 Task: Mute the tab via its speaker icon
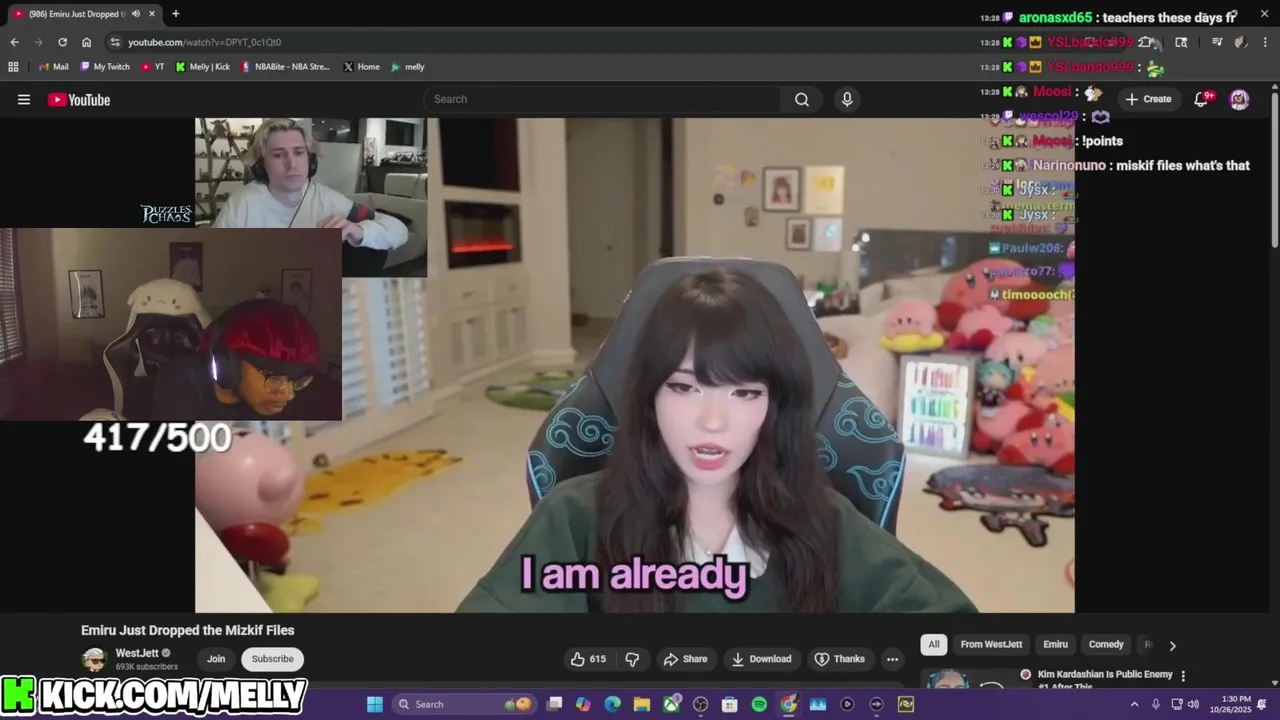pos(136,14)
